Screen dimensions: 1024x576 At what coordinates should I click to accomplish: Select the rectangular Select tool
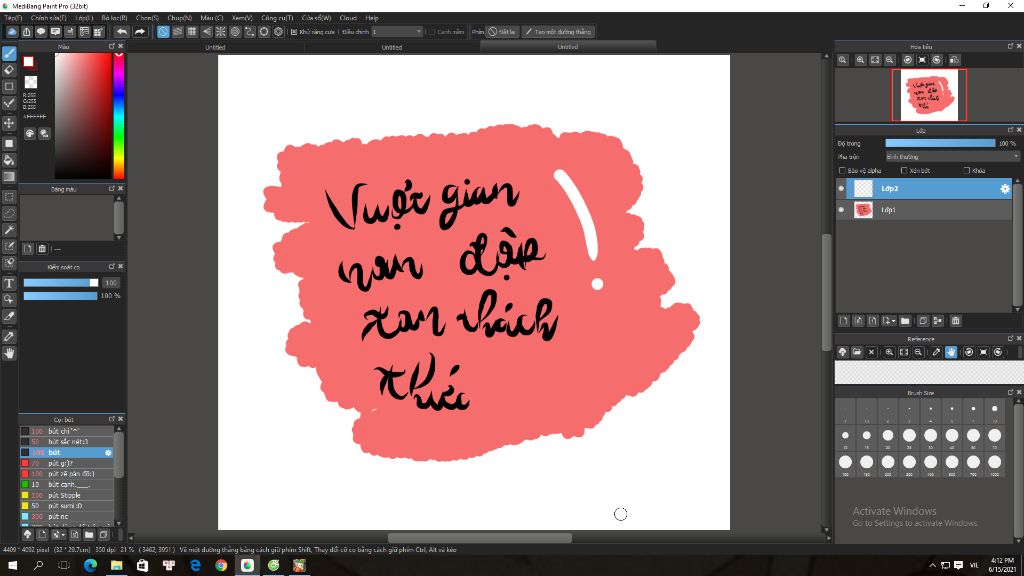[9, 197]
